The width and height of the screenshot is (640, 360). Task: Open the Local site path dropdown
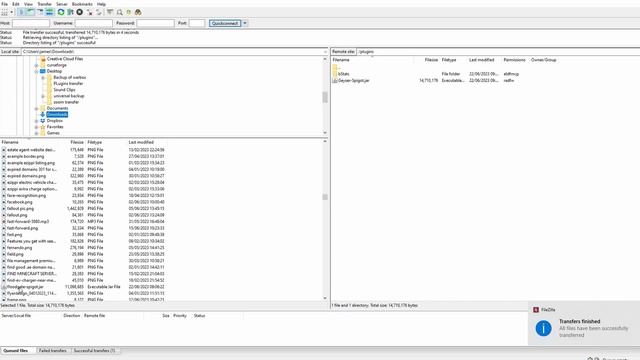[x=325, y=52]
